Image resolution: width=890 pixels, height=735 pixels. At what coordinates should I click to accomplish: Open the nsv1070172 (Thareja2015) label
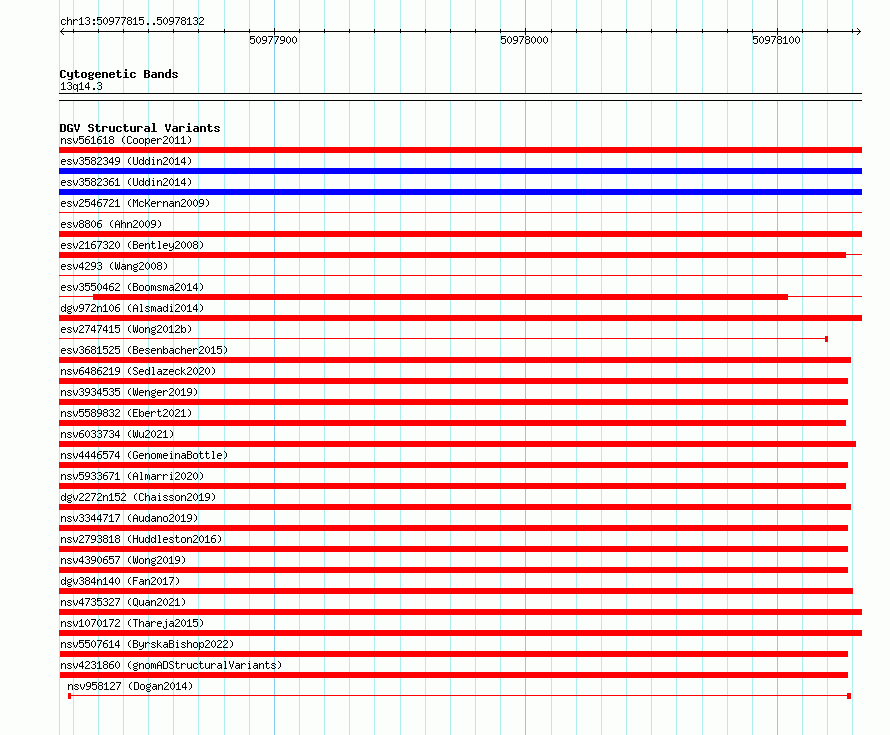click(132, 623)
